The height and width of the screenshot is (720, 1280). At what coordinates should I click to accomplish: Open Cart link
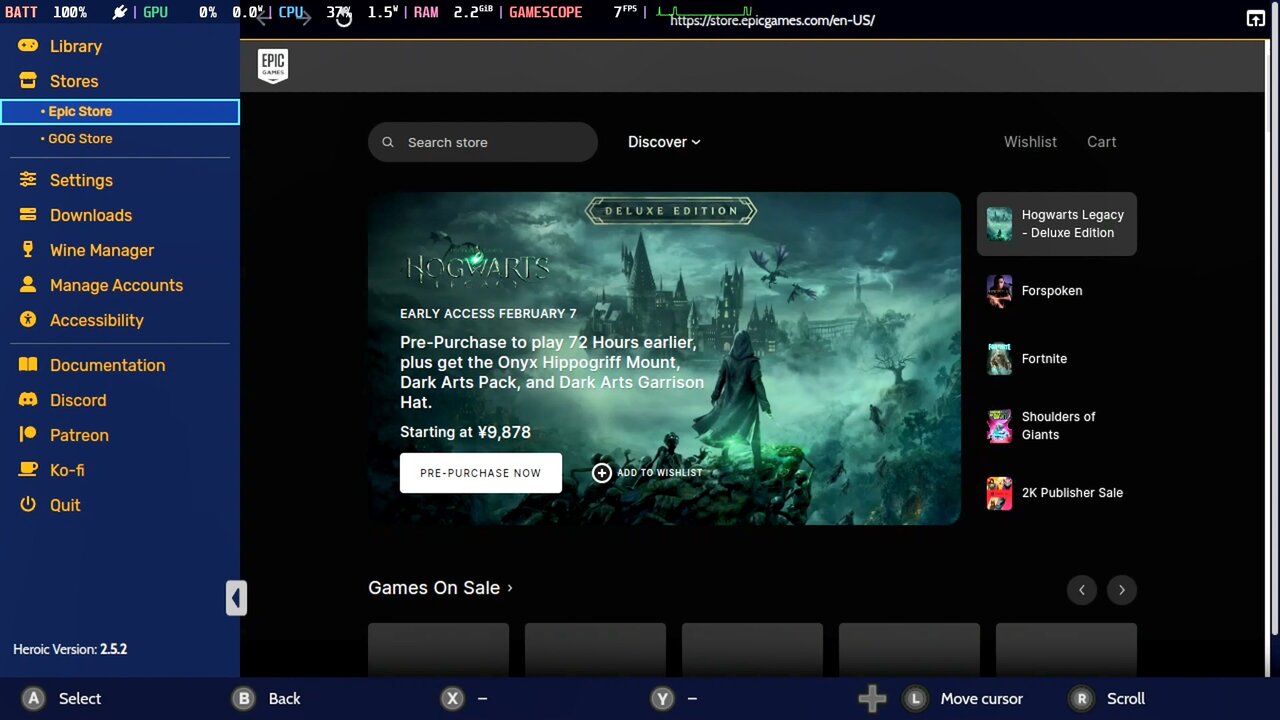tap(1101, 142)
